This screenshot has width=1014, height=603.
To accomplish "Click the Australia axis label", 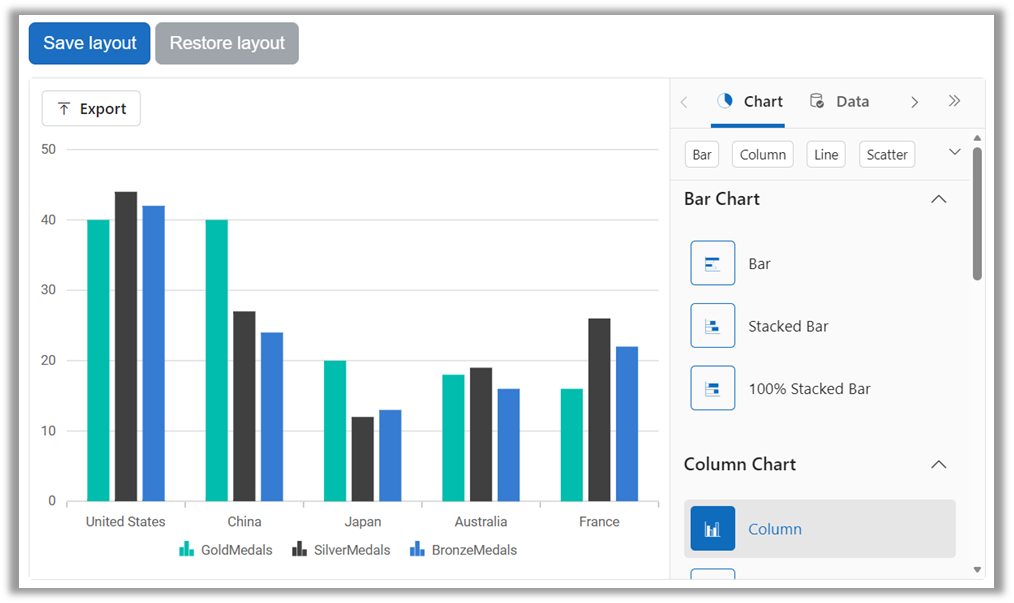I will (x=480, y=521).
